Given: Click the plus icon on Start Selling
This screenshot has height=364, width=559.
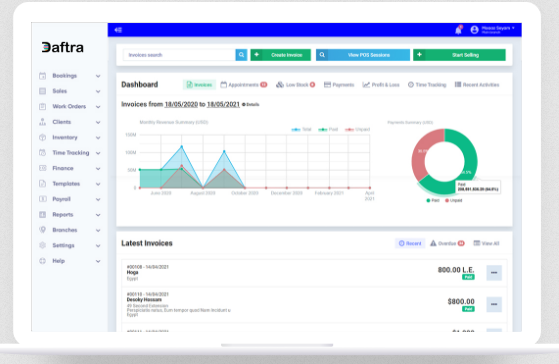Looking at the screenshot, I should pyautogui.click(x=420, y=55).
